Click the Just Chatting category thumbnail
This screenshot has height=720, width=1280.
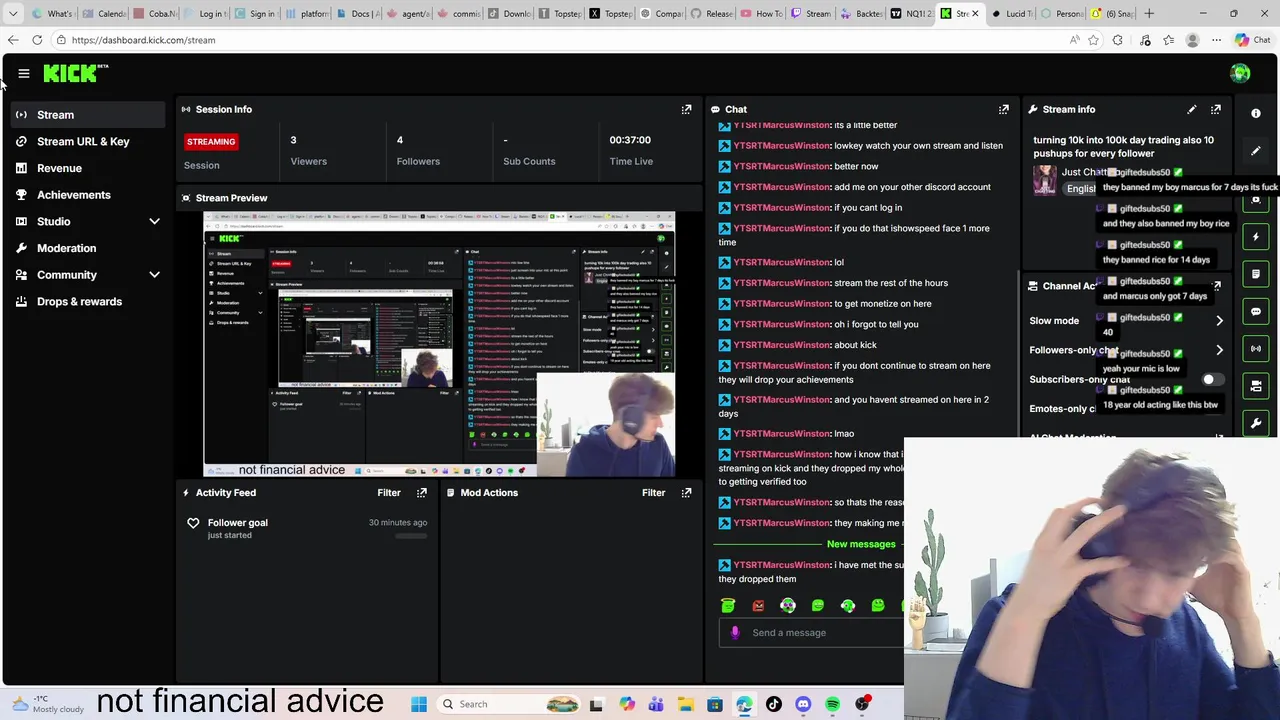coord(1045,180)
